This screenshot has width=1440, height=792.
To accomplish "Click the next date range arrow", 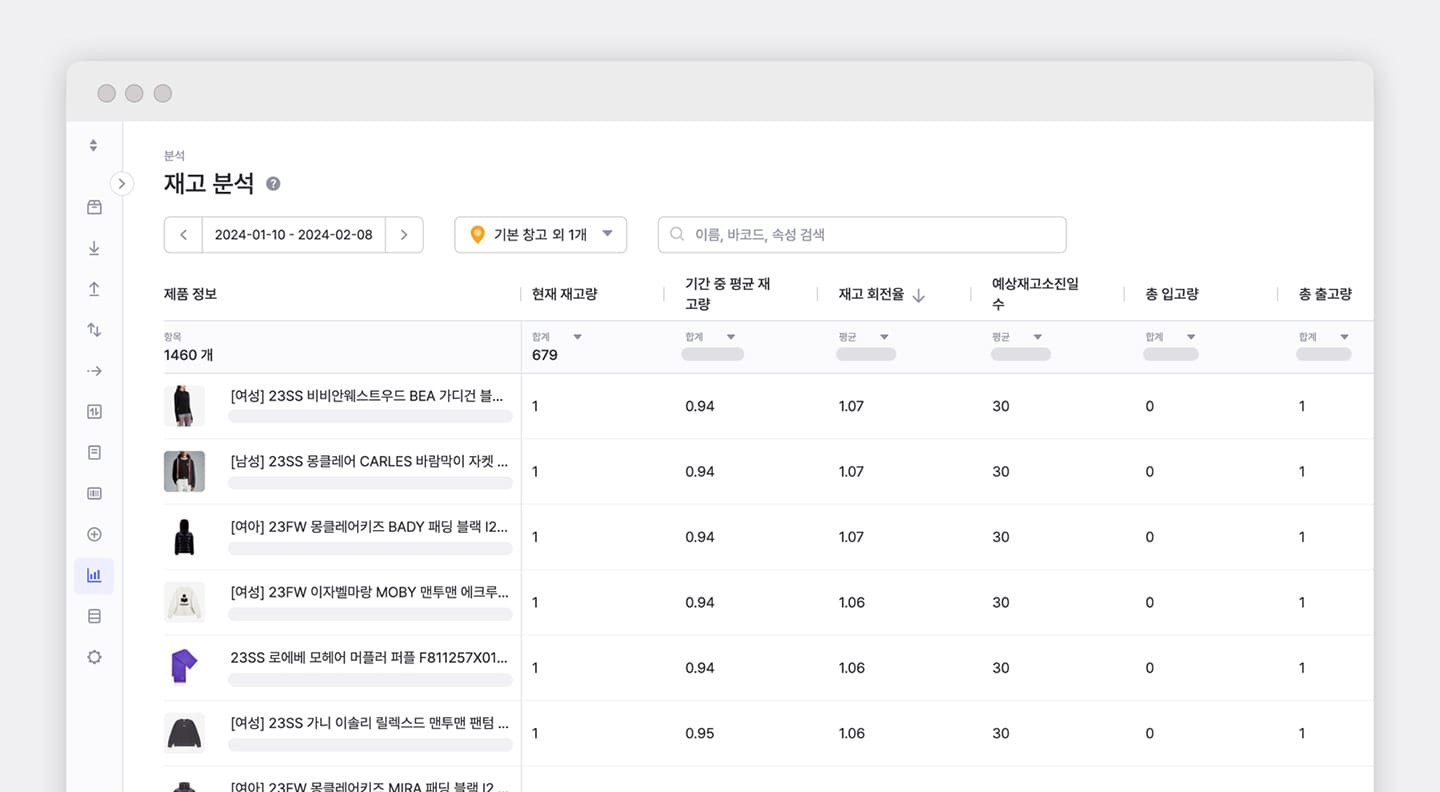I will (404, 234).
